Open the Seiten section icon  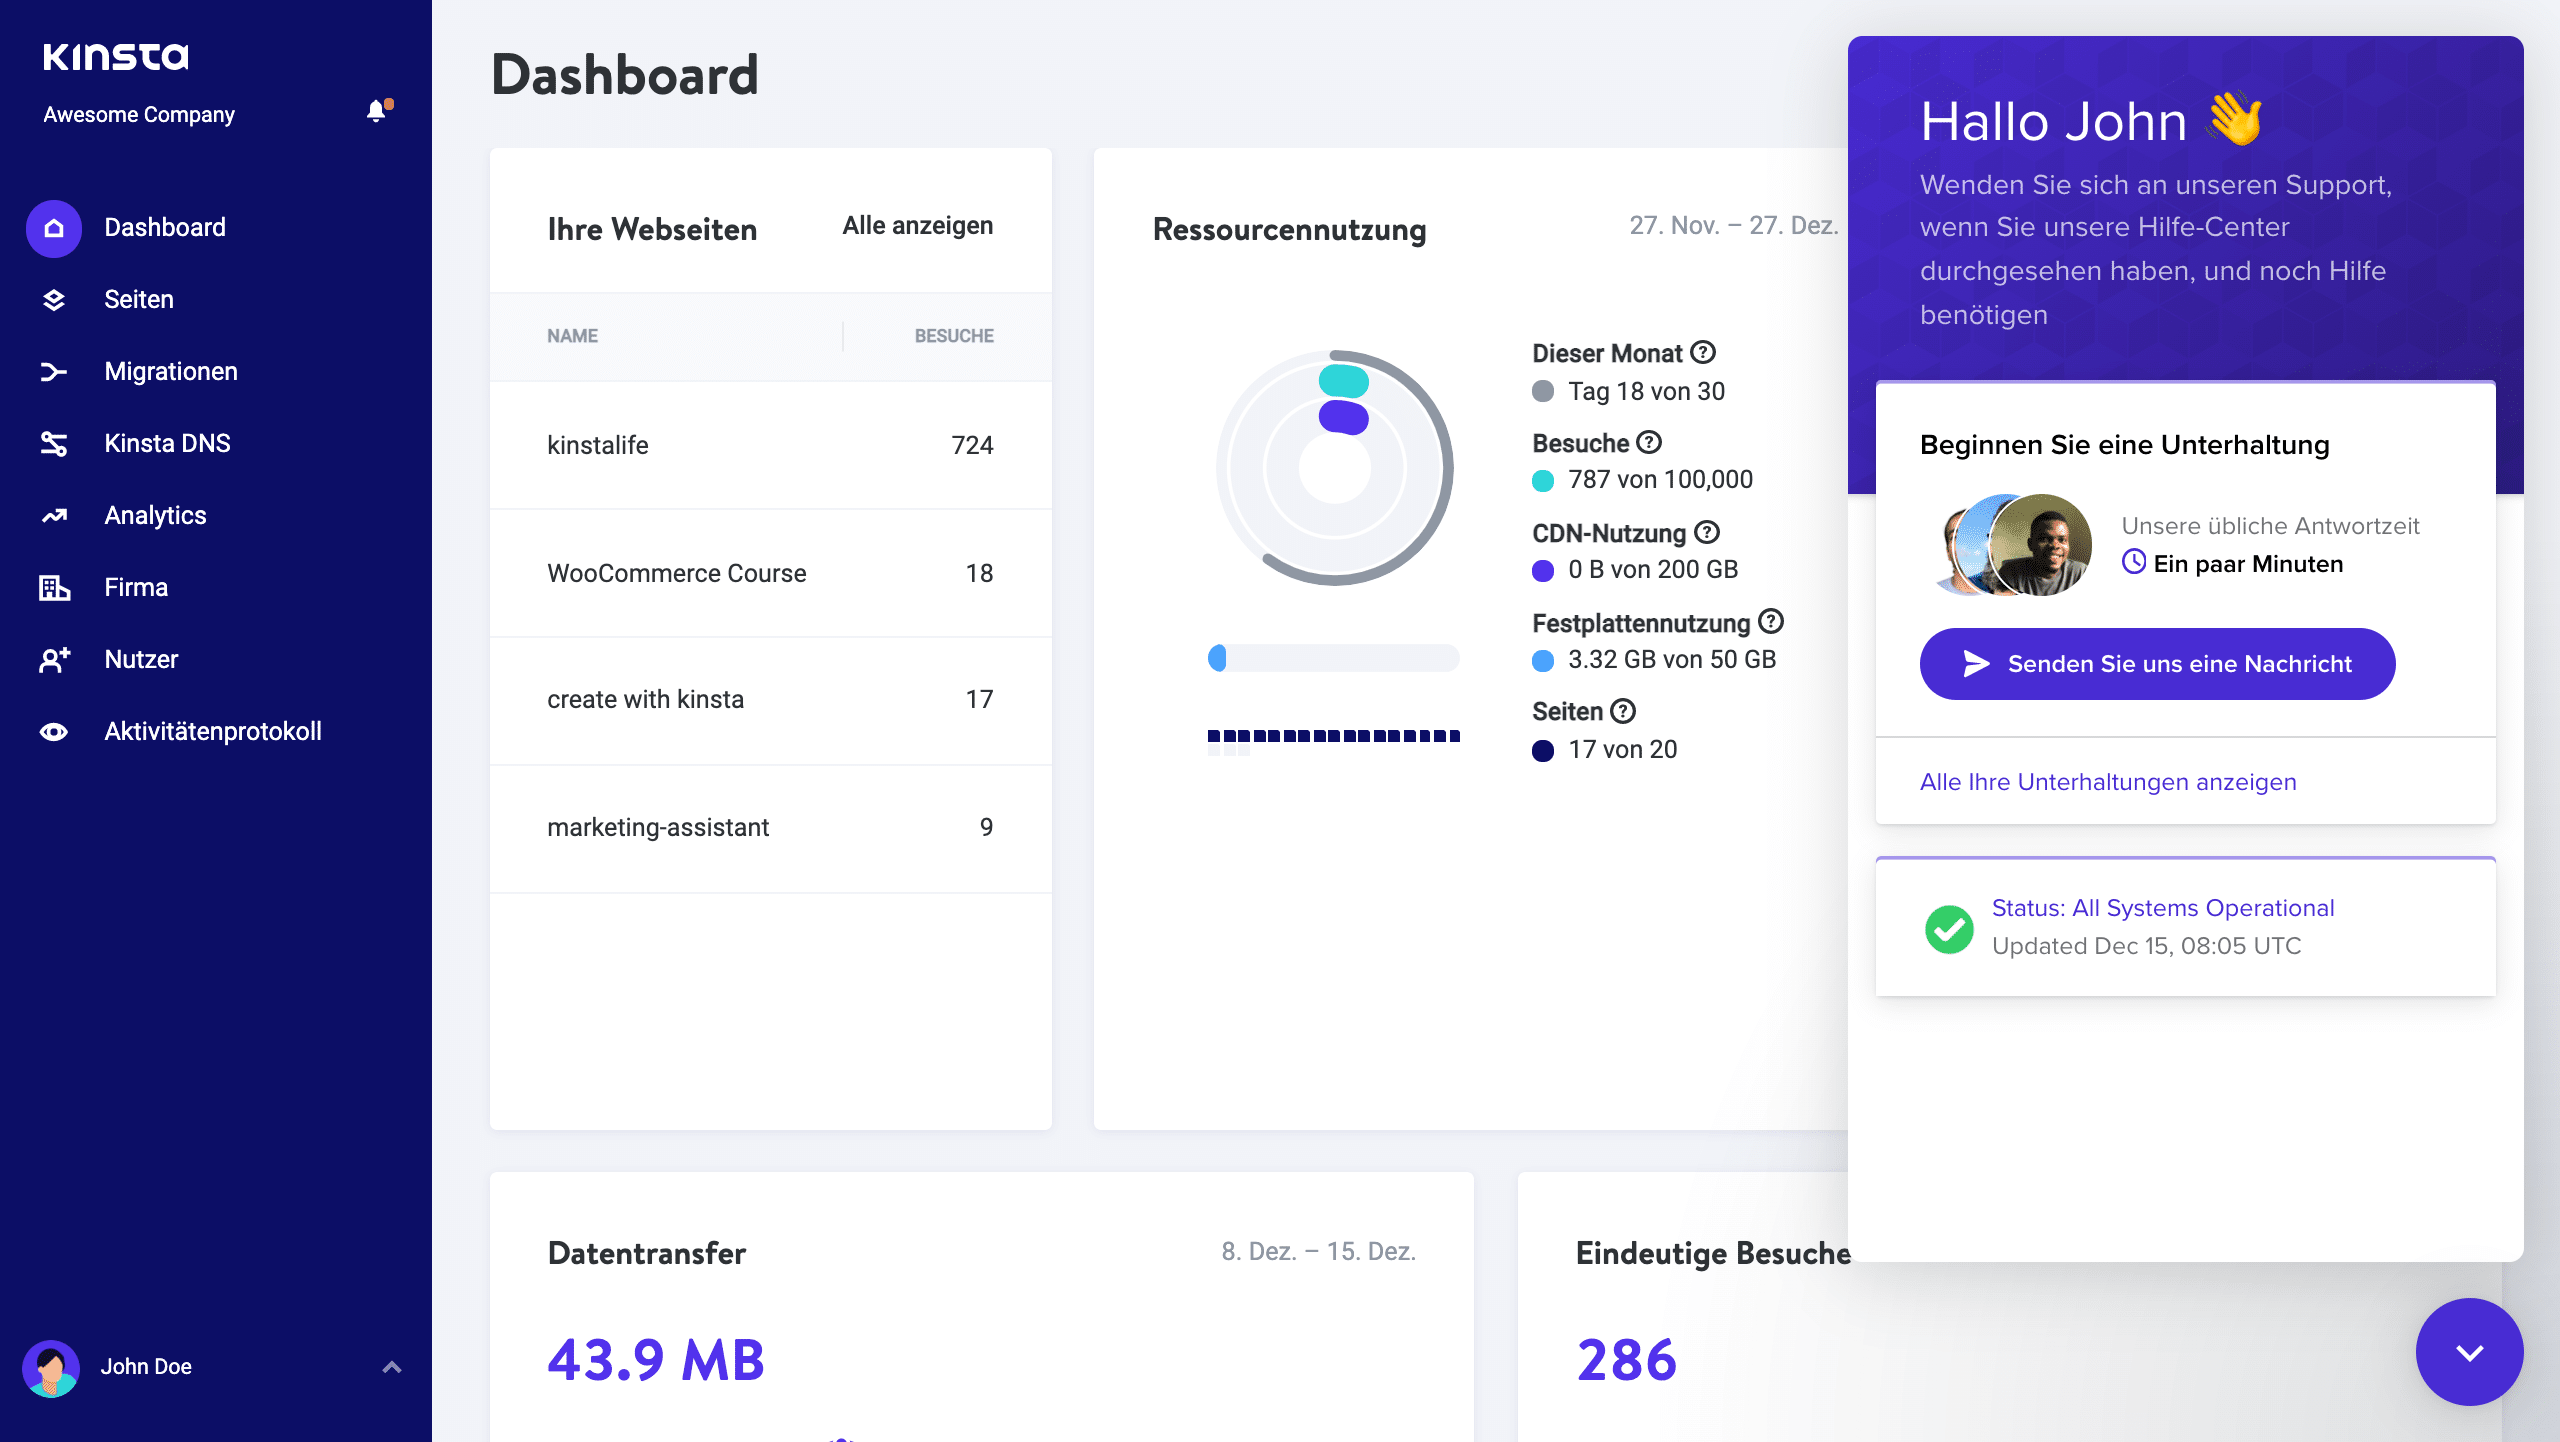[51, 299]
